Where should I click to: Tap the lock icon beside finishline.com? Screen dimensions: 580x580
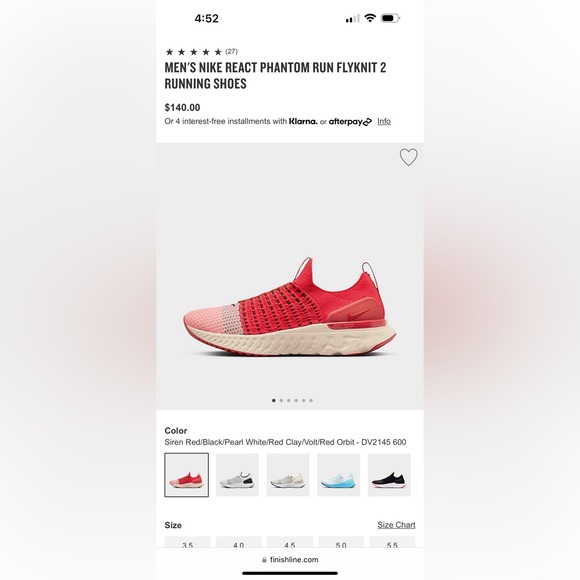[264, 560]
